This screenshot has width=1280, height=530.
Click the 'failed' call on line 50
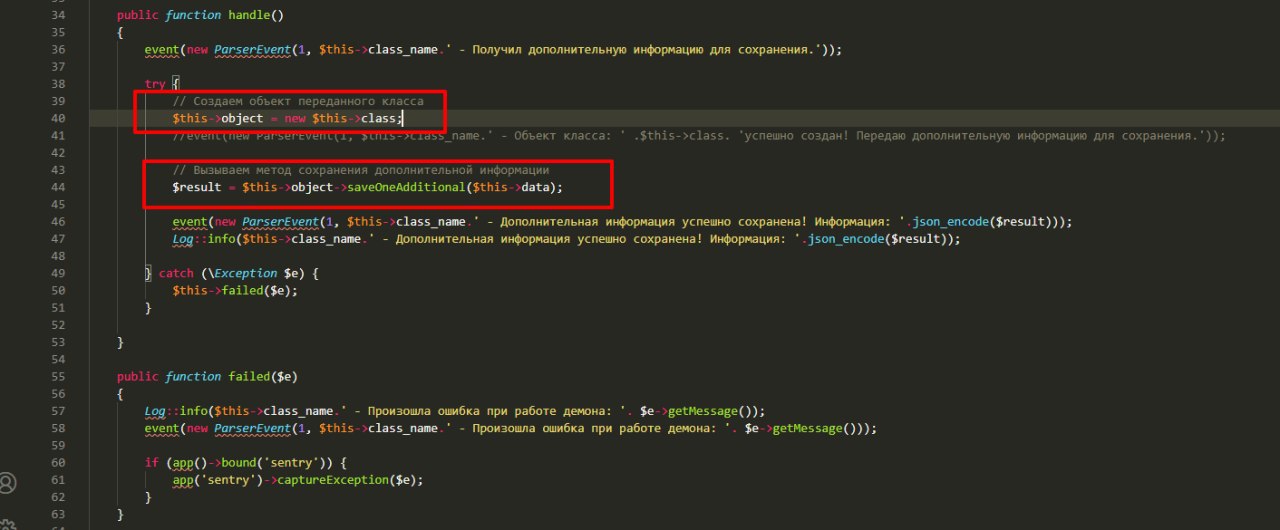click(241, 290)
